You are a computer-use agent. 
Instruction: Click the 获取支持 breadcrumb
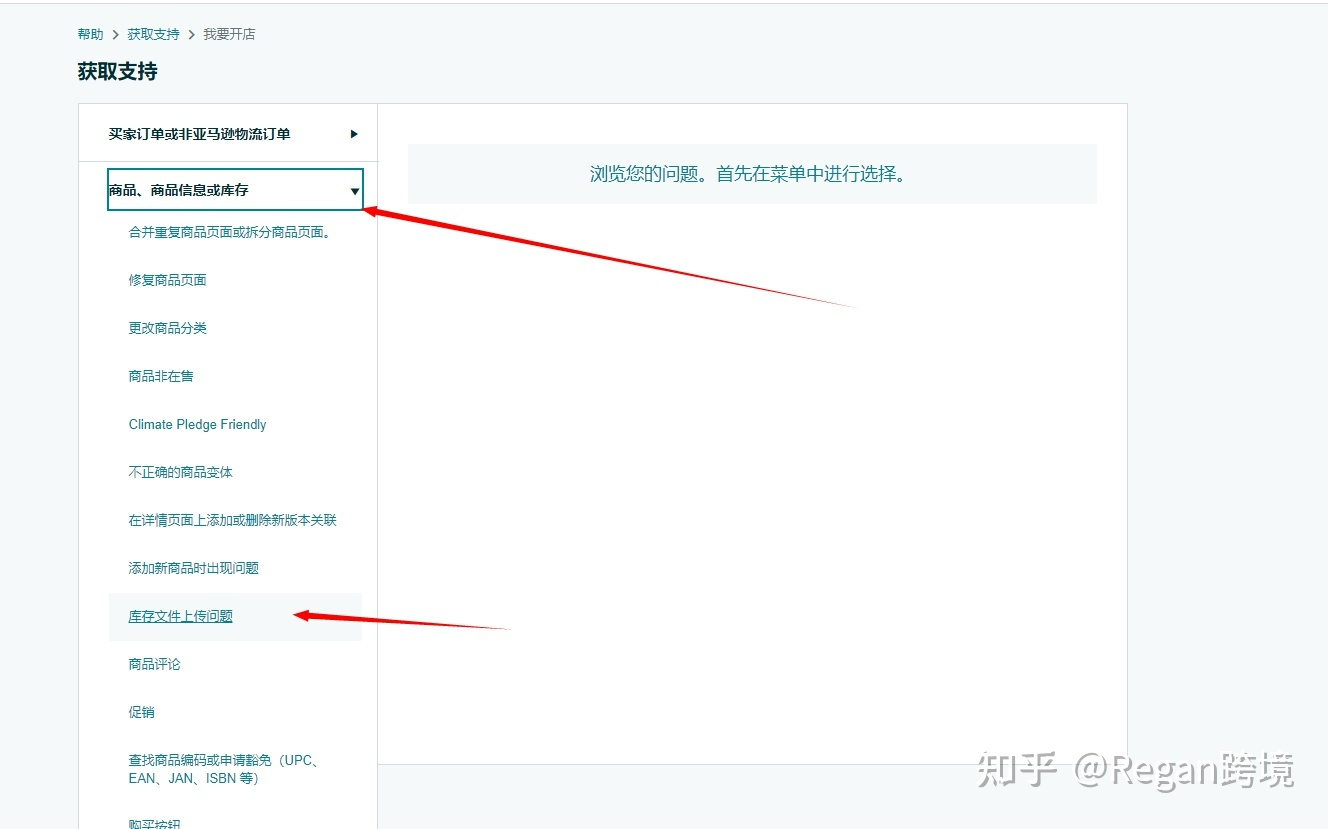point(153,33)
